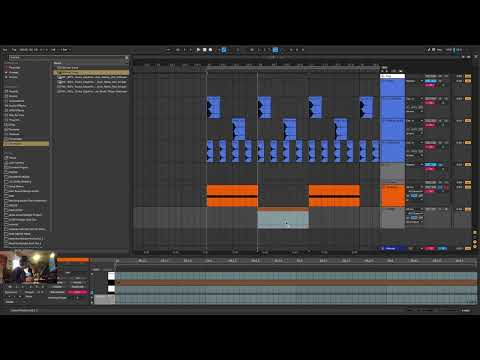Select the first result row in browser list

point(91,68)
